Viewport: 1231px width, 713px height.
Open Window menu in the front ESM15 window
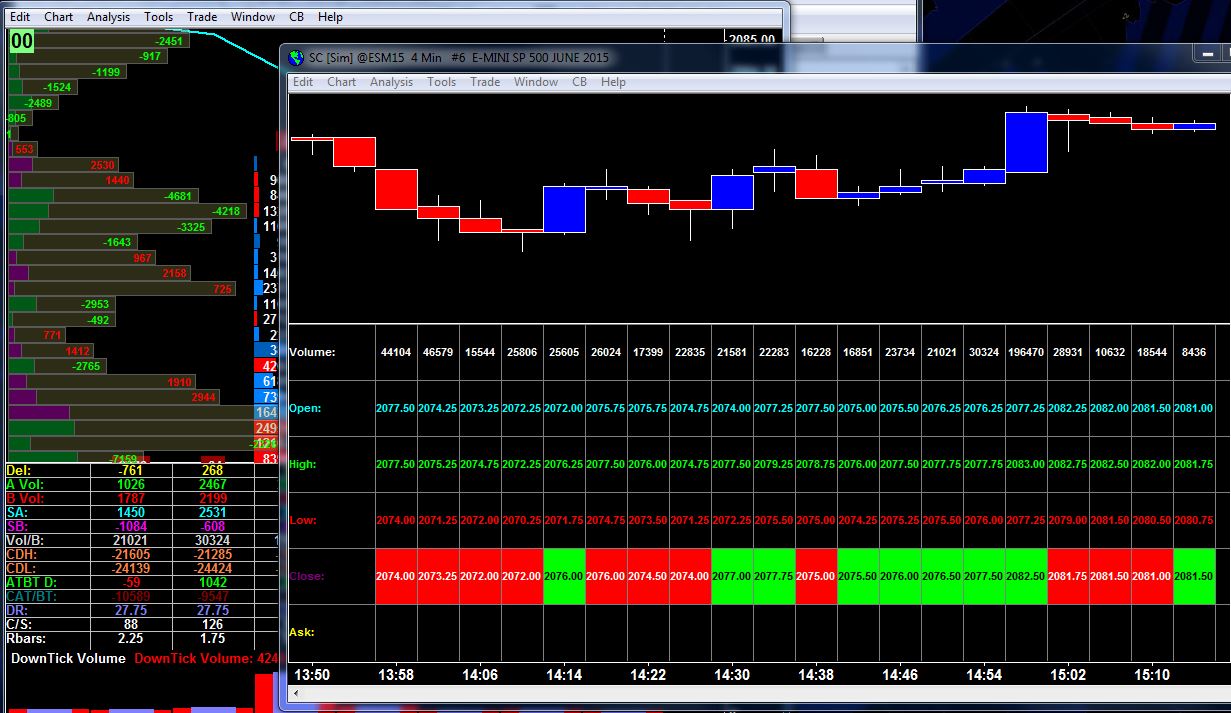536,82
